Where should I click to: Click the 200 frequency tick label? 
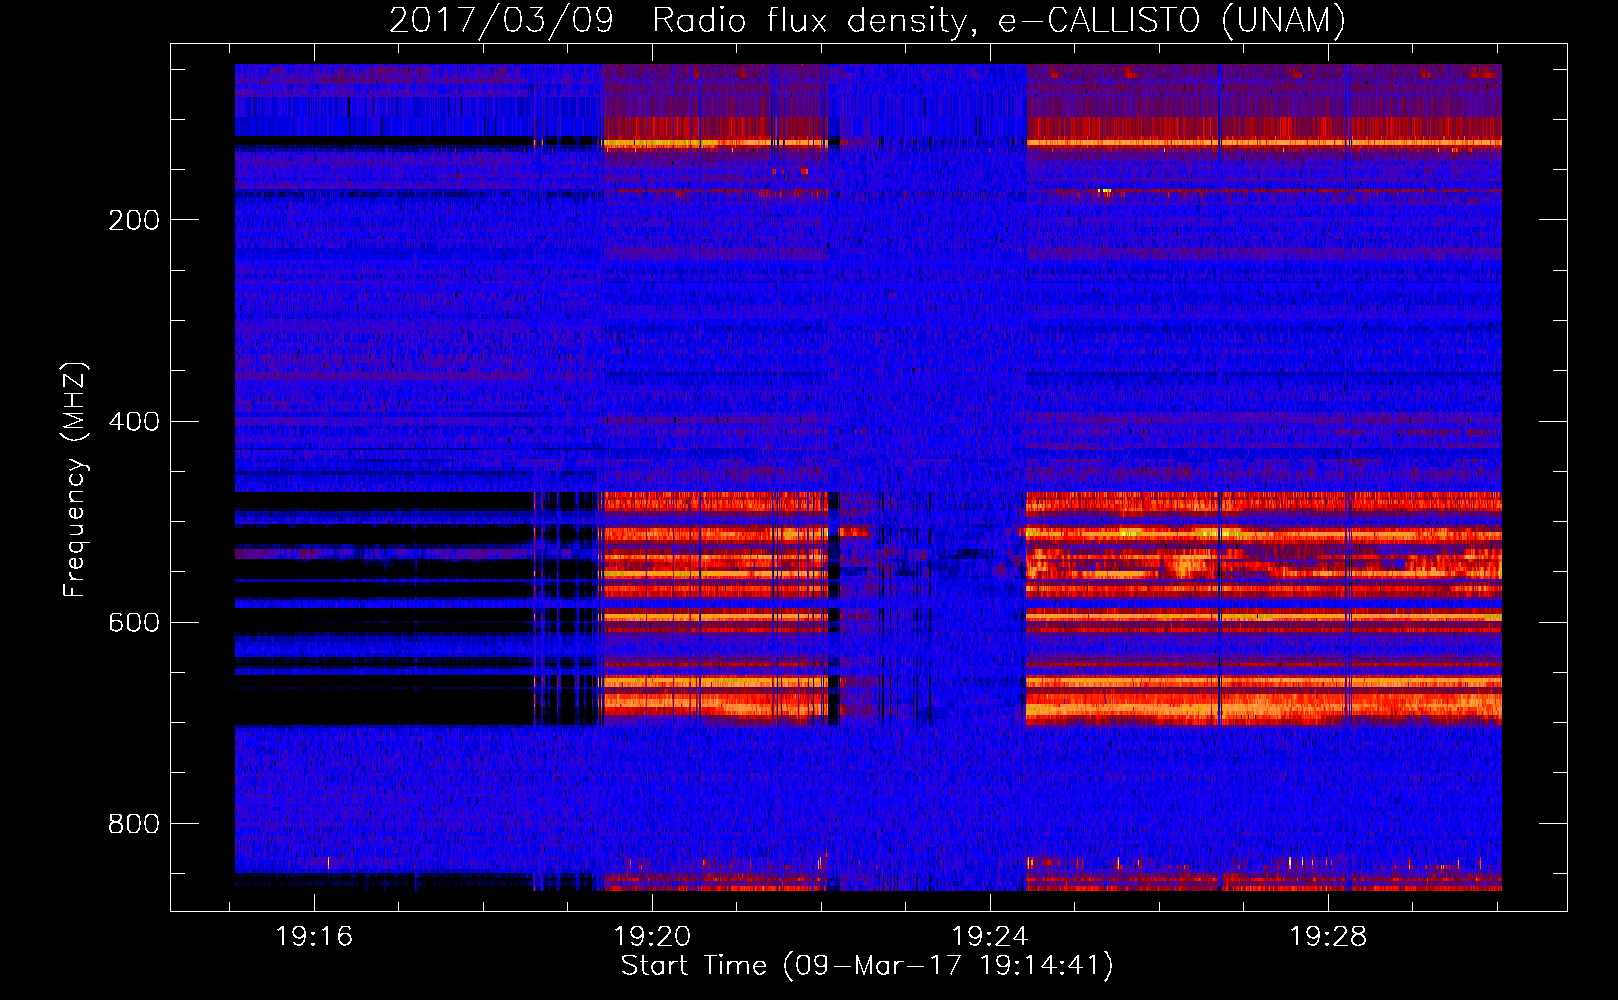point(134,220)
